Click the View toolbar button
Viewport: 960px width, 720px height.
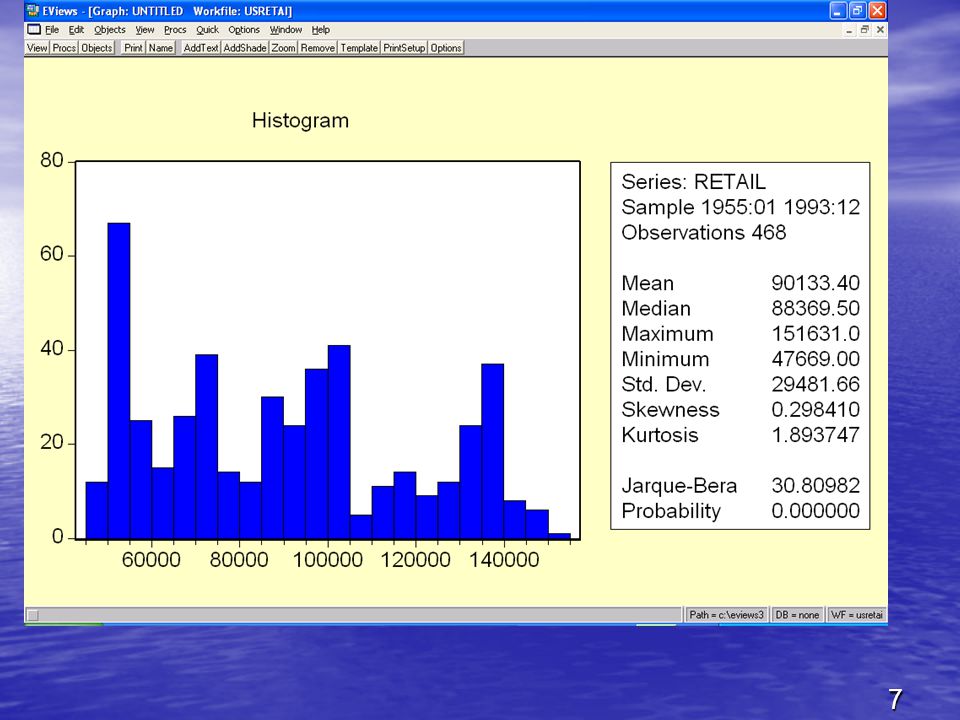[x=37, y=48]
